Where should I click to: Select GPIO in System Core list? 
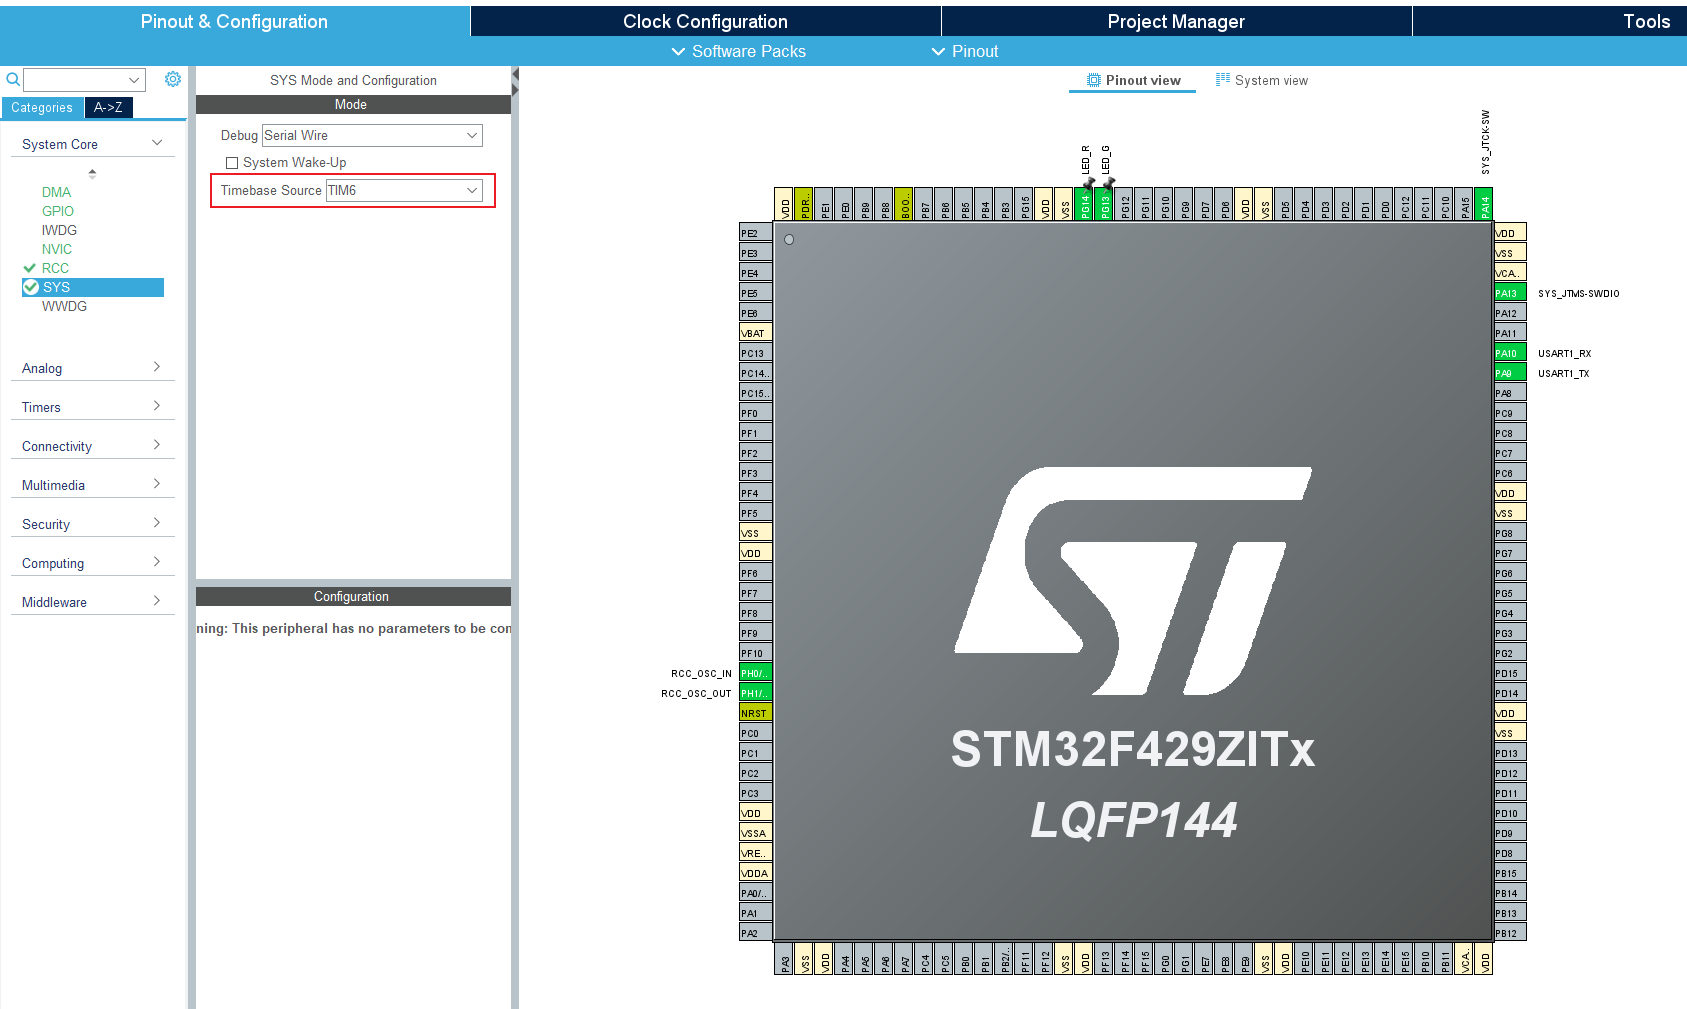click(x=58, y=211)
